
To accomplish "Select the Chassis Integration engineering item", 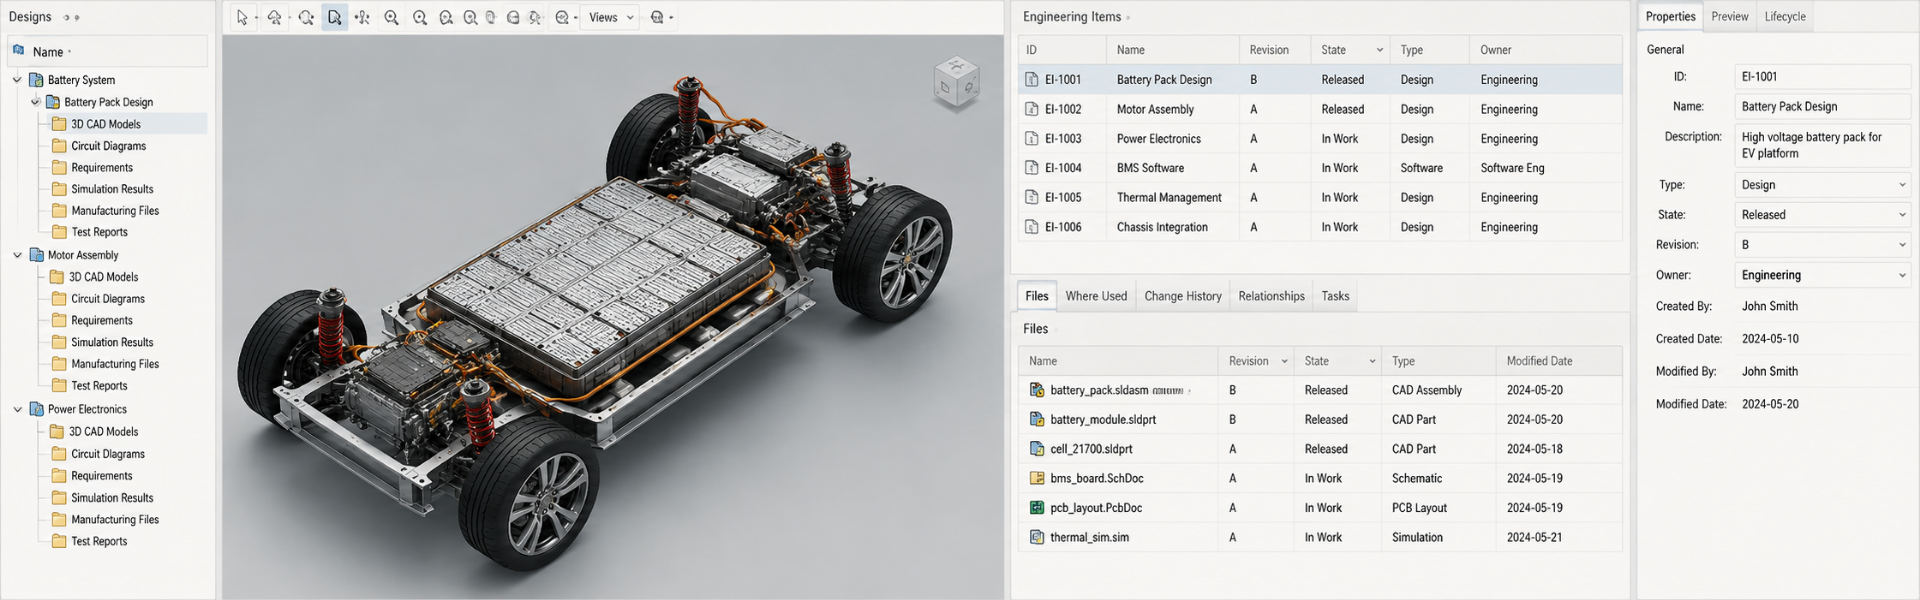I will [1320, 227].
